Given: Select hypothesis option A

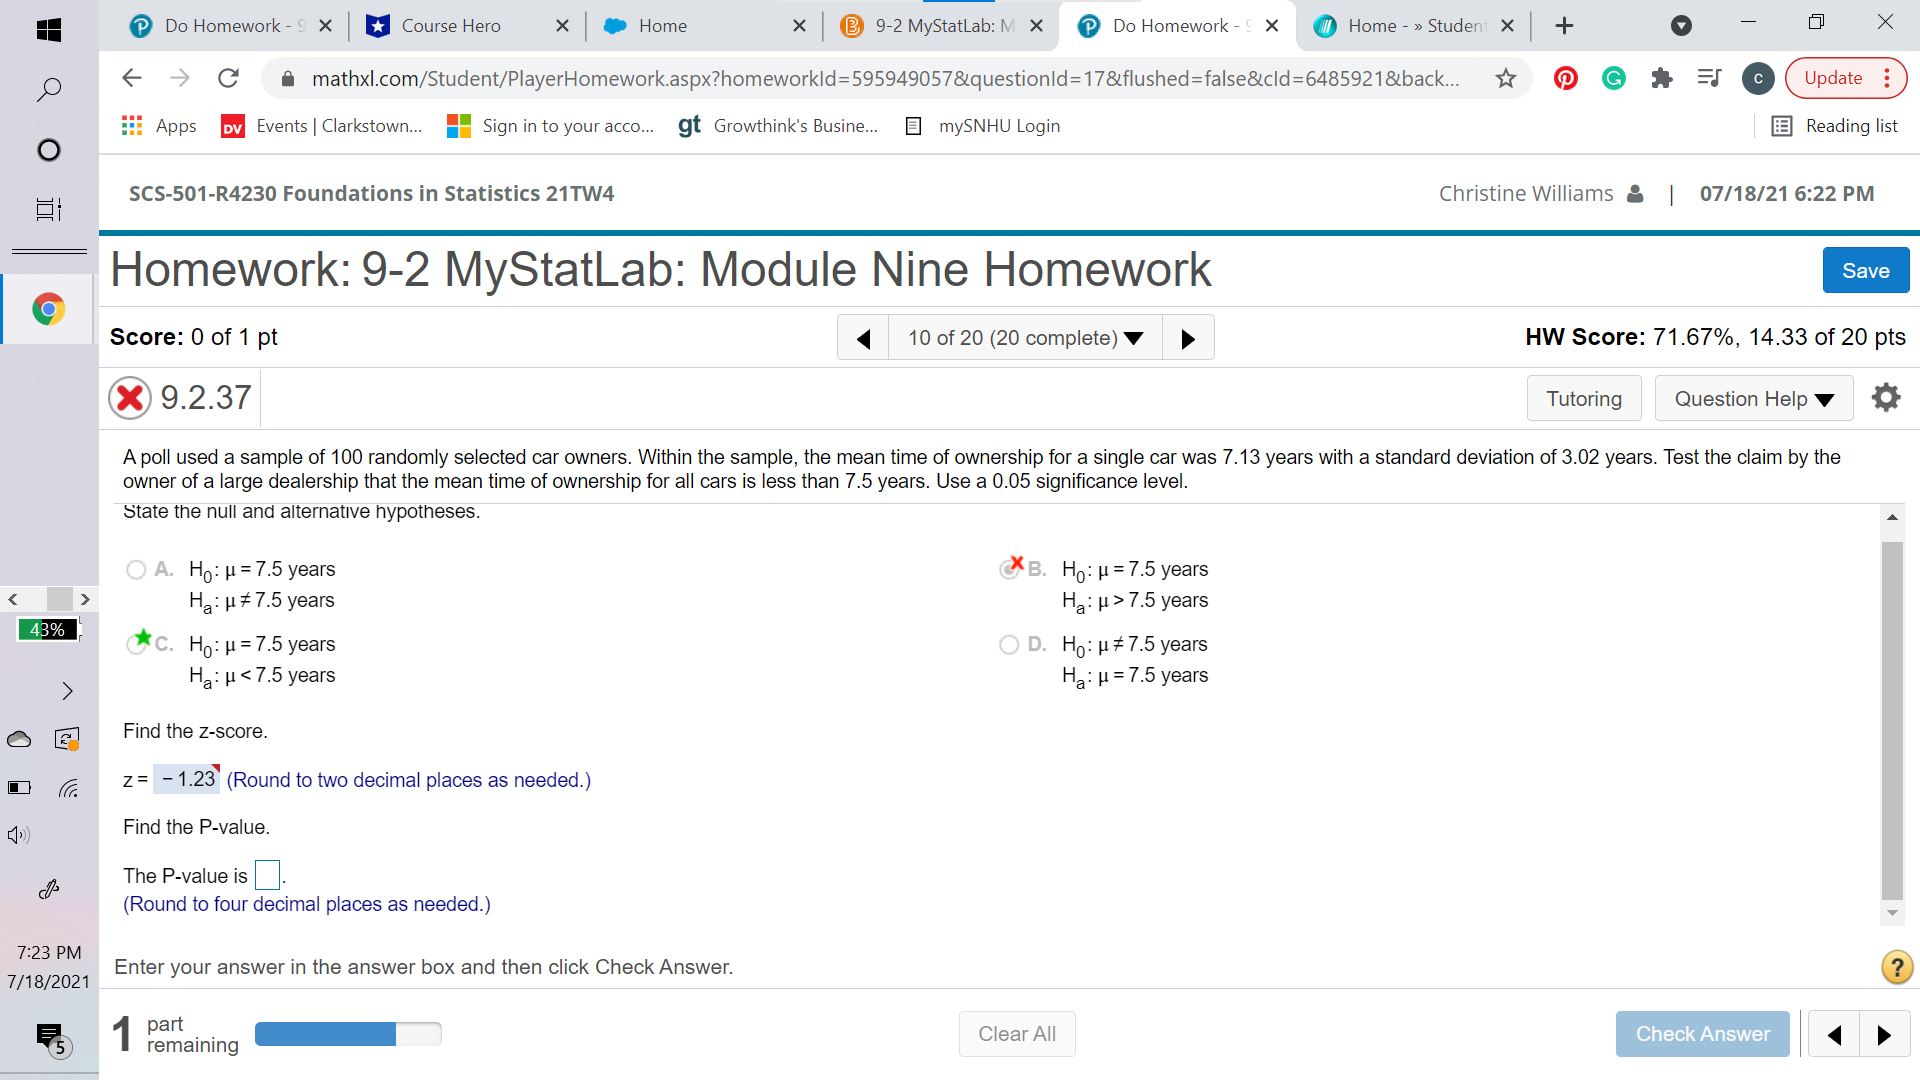Looking at the screenshot, I should [136, 569].
